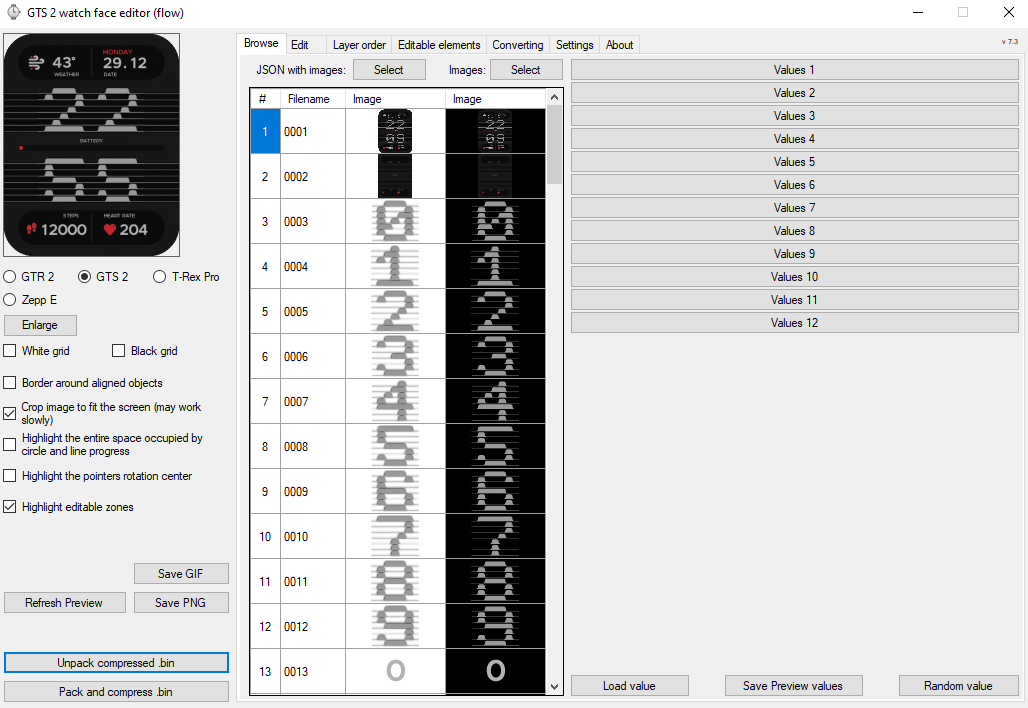Select digit 1 thumbnail in row 0004
The image size is (1028, 708).
coord(395,266)
